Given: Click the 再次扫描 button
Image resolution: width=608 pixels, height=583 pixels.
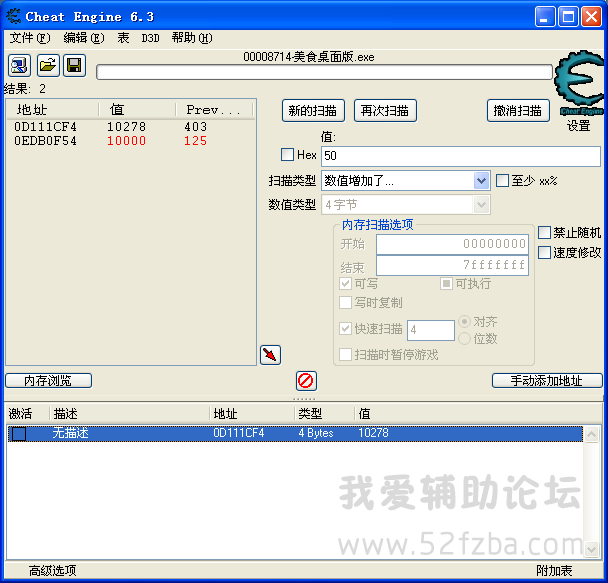Looking at the screenshot, I should coord(385,110).
